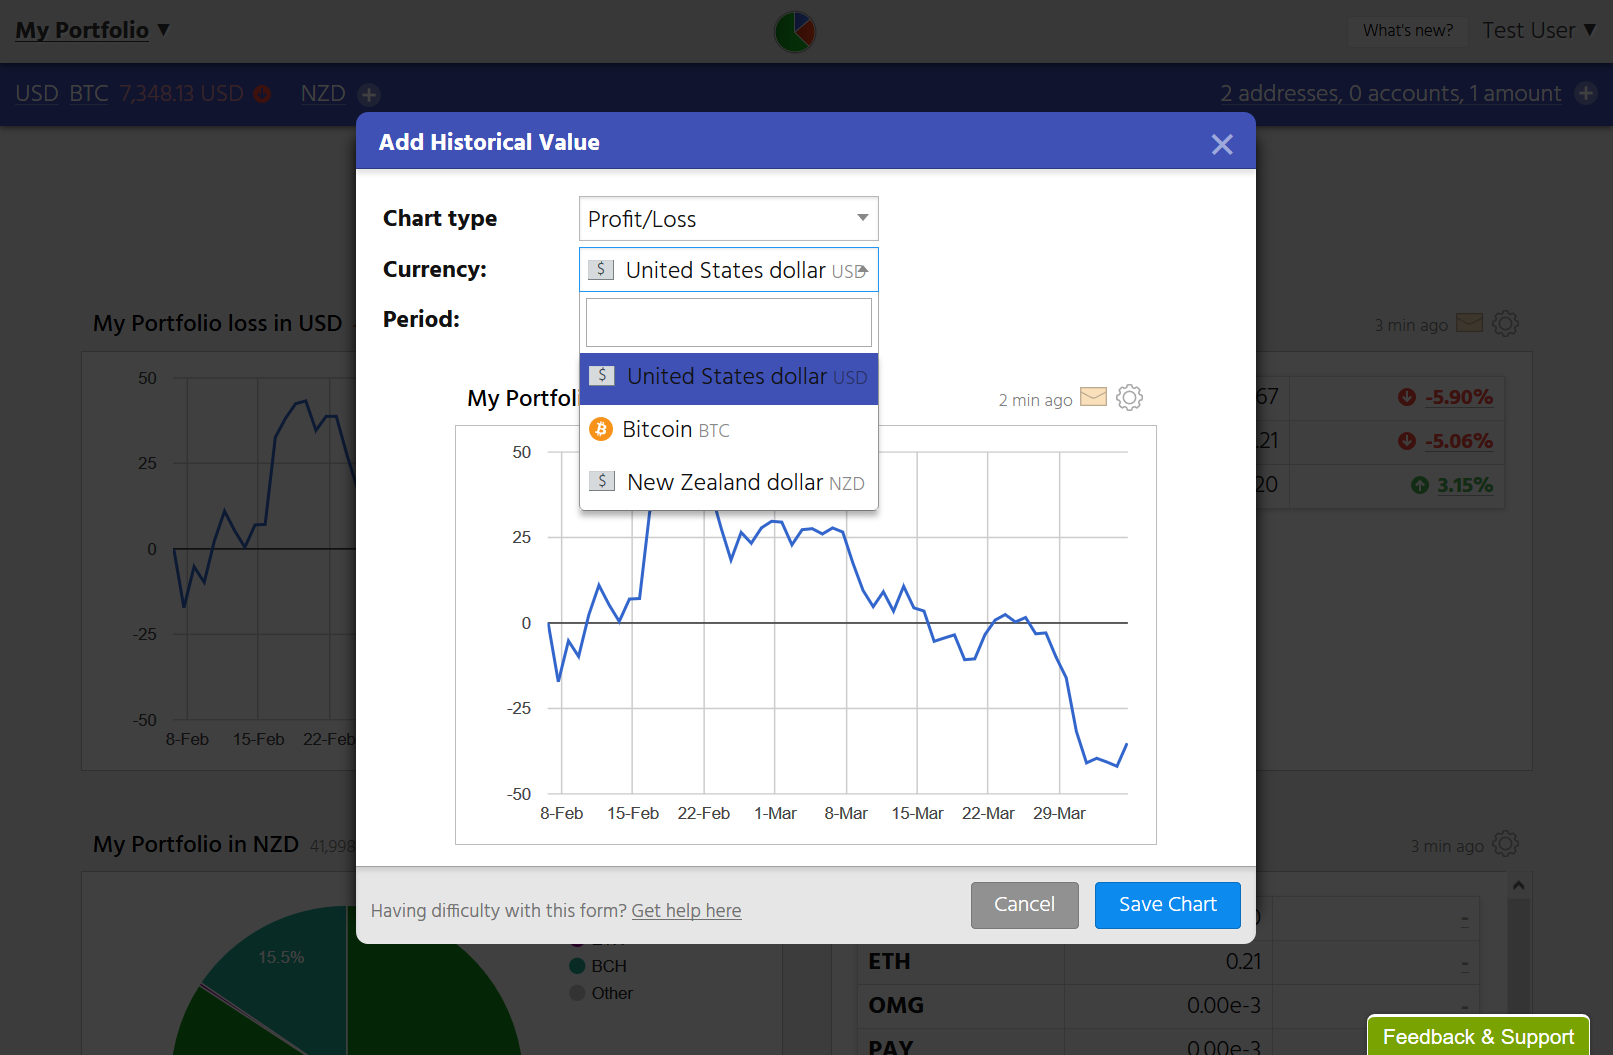Viewport: 1613px width, 1055px height.
Task: Click the Other legend entry
Action: pos(601,993)
